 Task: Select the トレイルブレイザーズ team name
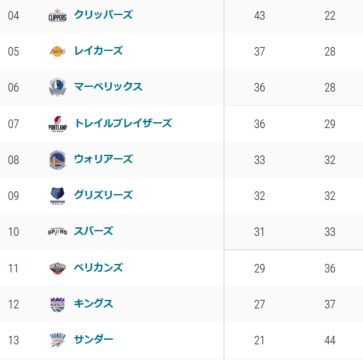click(x=123, y=123)
